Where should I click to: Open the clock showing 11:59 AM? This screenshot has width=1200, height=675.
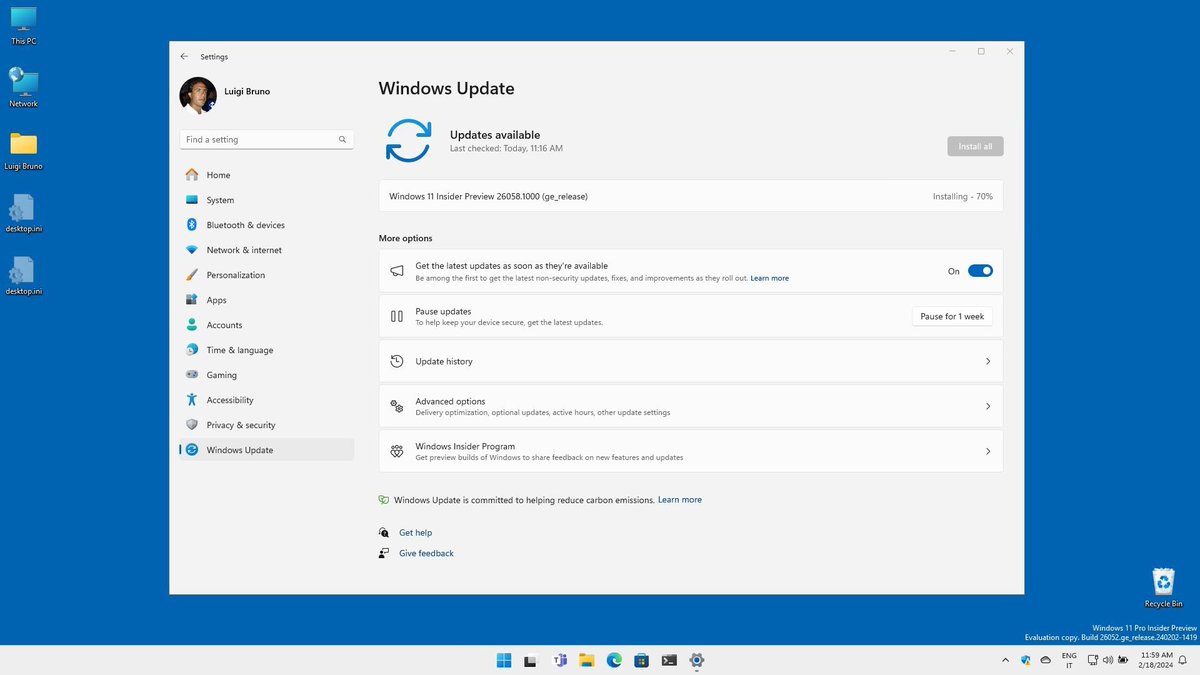pos(1155,660)
